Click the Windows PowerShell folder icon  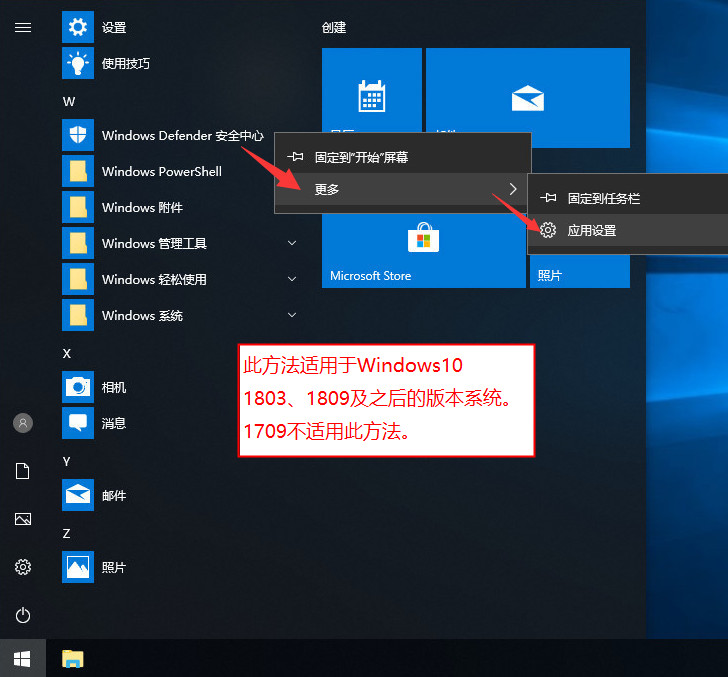[x=78, y=171]
